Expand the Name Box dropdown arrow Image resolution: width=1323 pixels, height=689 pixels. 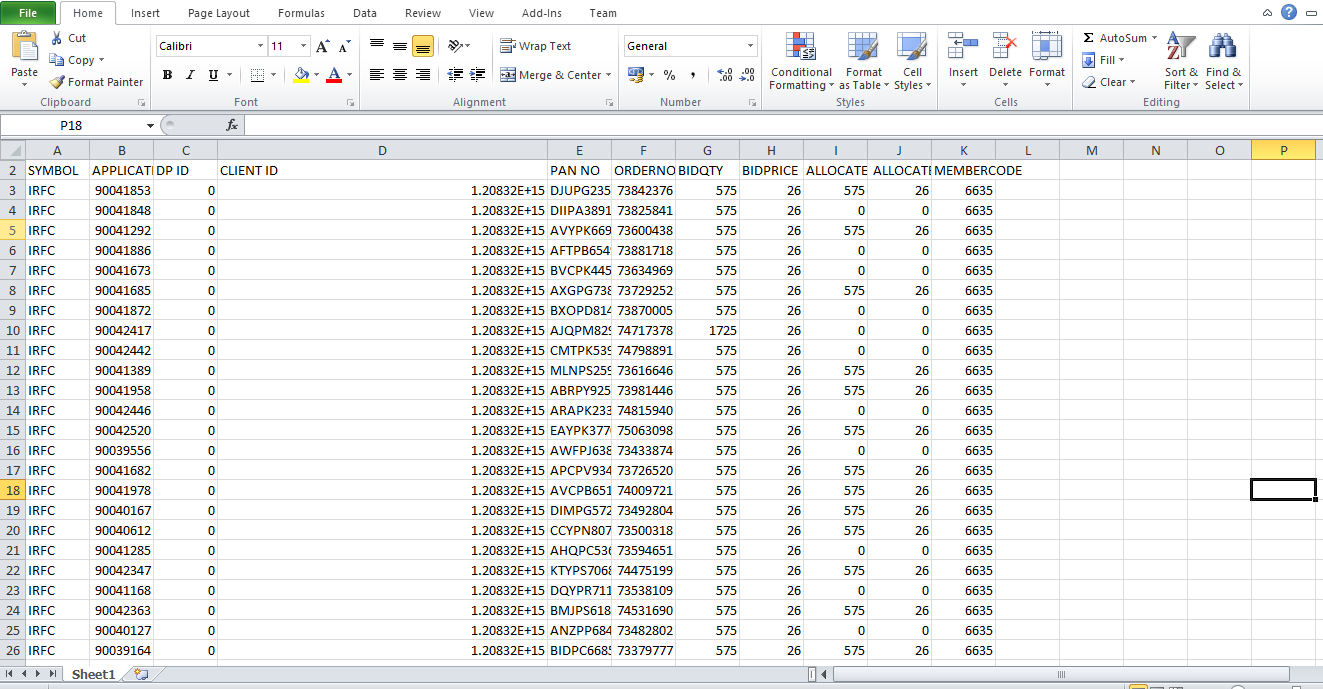coord(150,125)
